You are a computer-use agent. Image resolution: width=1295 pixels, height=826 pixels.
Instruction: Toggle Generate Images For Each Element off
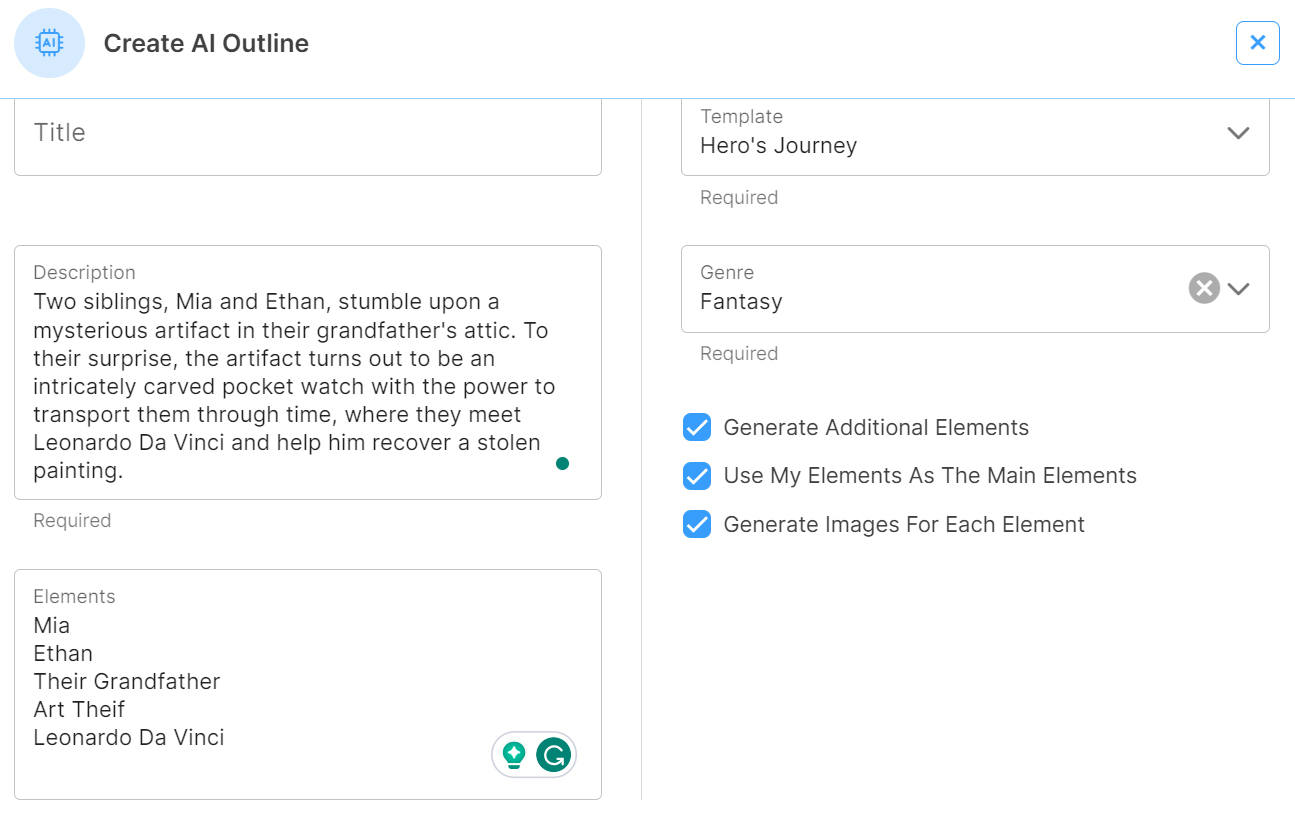coord(697,524)
